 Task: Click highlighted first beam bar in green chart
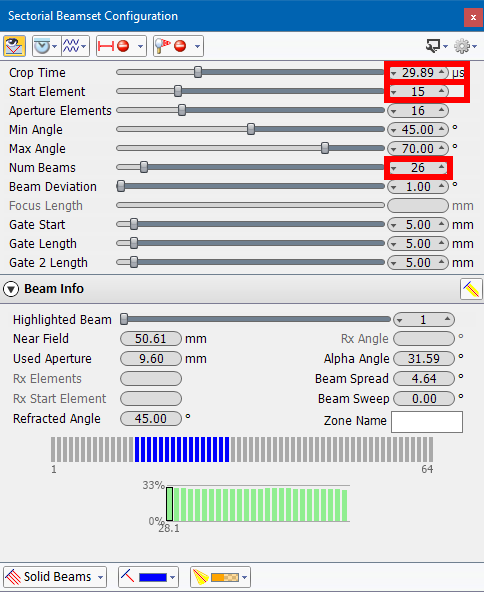[170, 504]
